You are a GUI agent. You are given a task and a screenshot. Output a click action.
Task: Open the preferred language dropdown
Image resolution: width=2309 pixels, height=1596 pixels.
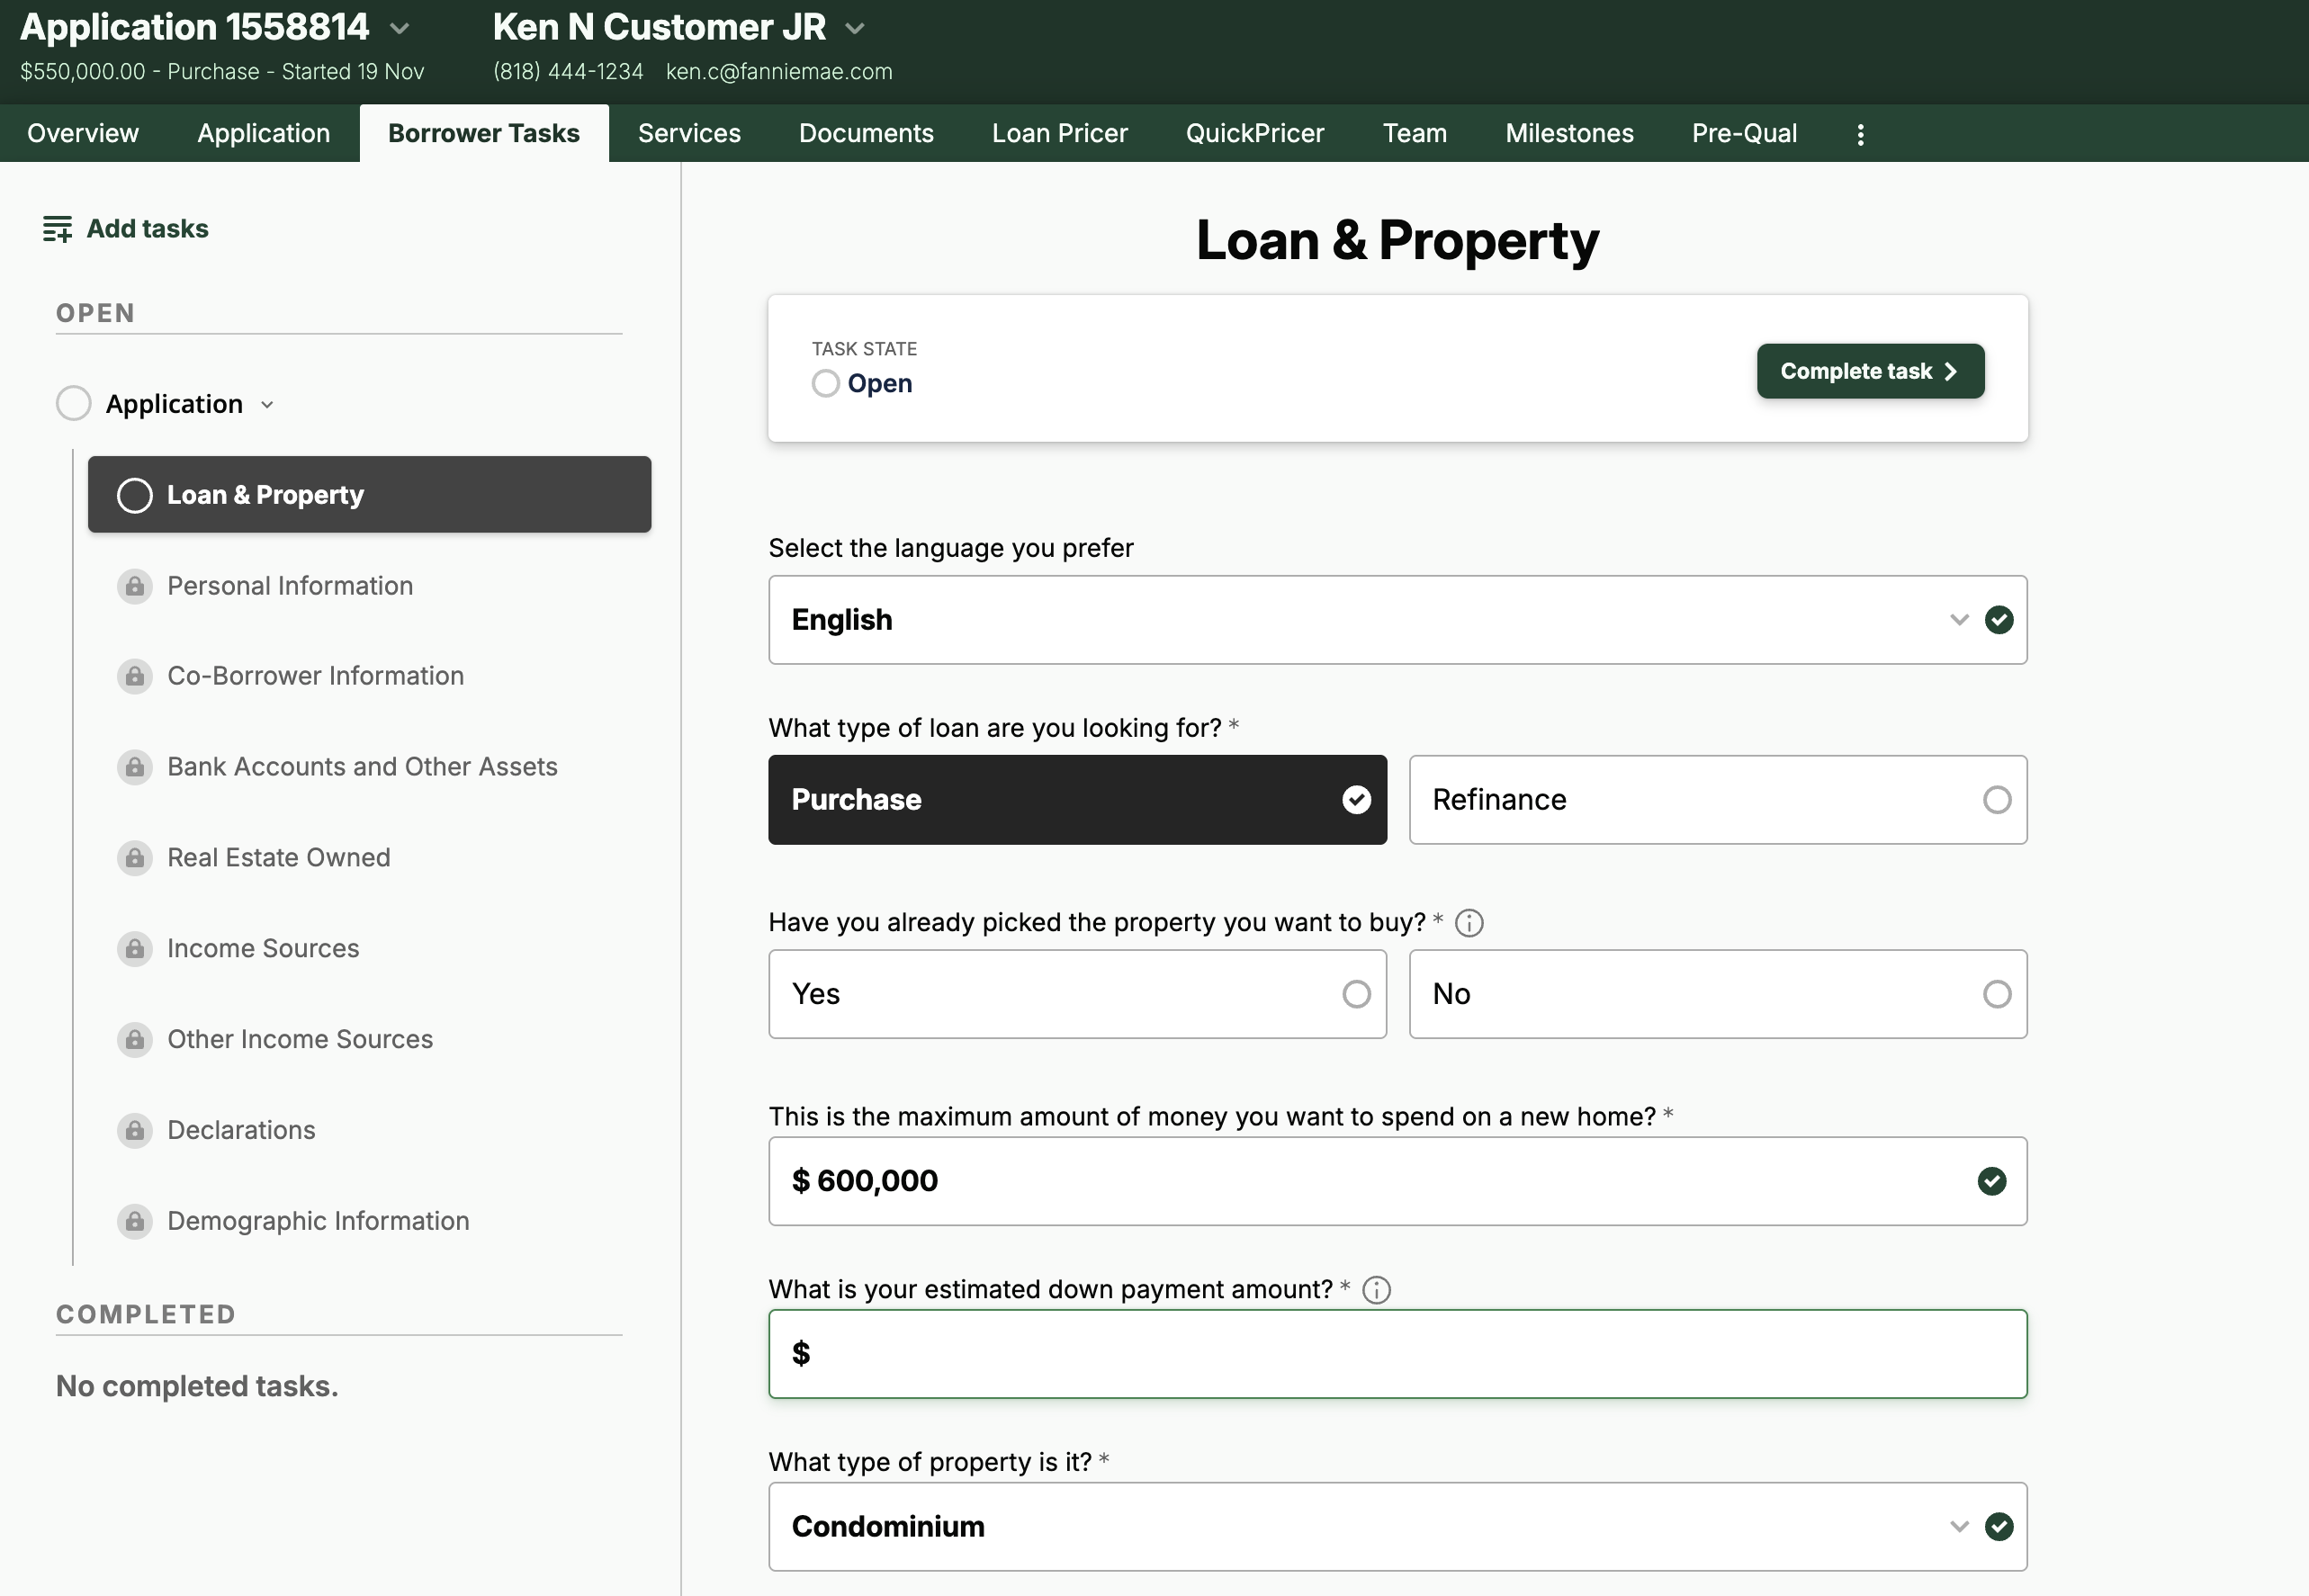[x=1396, y=620]
